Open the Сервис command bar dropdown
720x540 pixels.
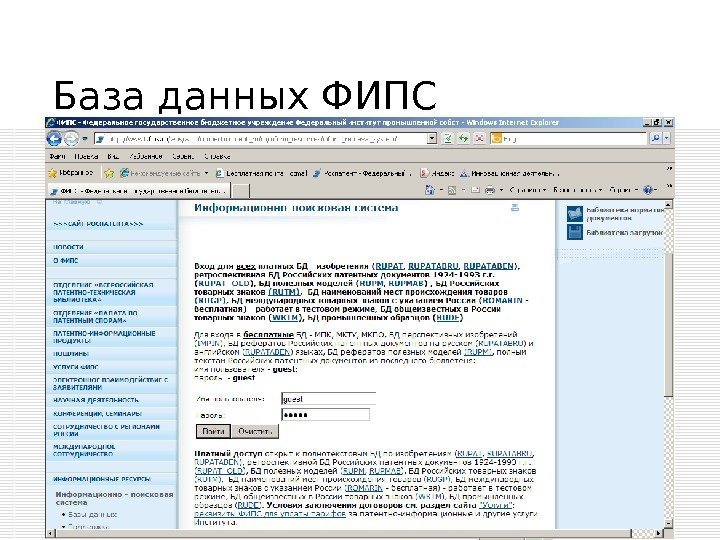point(624,190)
